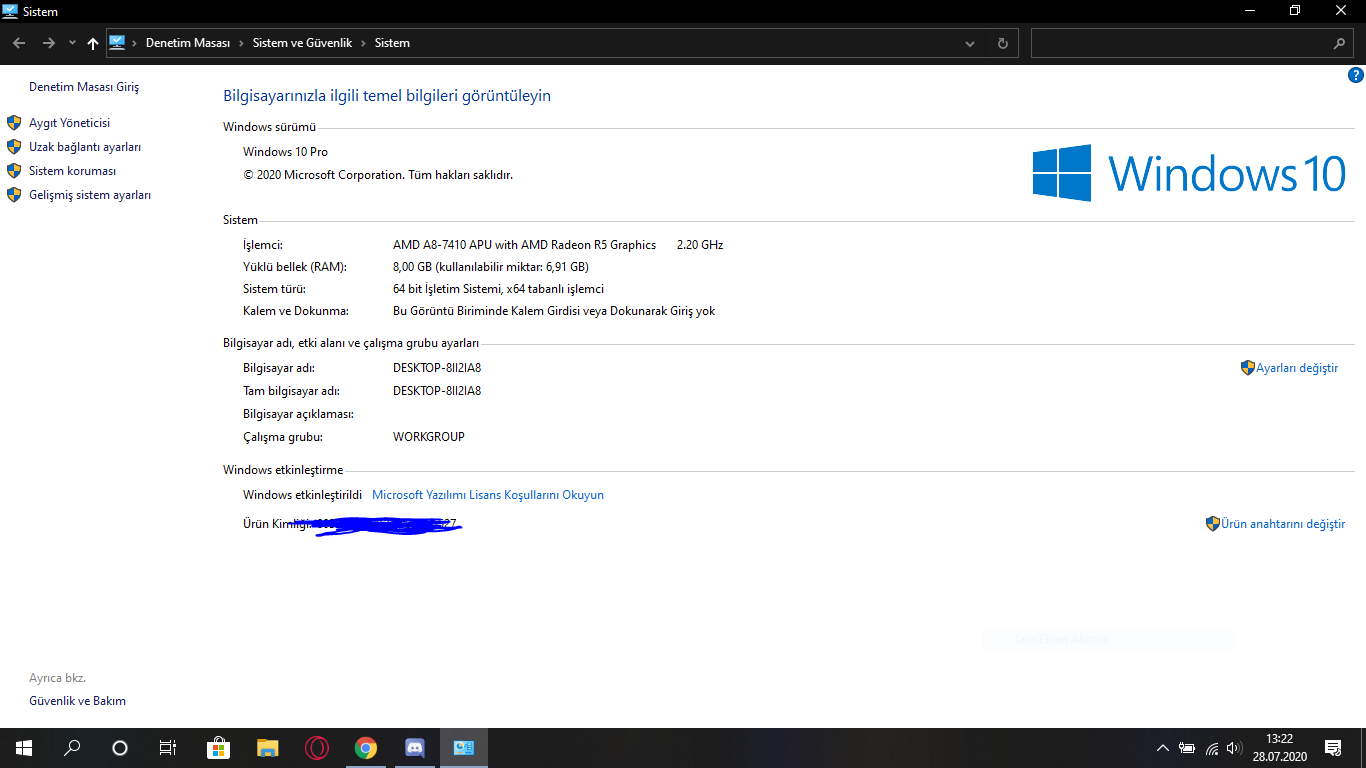Image resolution: width=1366 pixels, height=768 pixels.
Task: Read Microsoft Yazılımı Lisans Koşullarını Okuyun link
Action: pyautogui.click(x=488, y=495)
